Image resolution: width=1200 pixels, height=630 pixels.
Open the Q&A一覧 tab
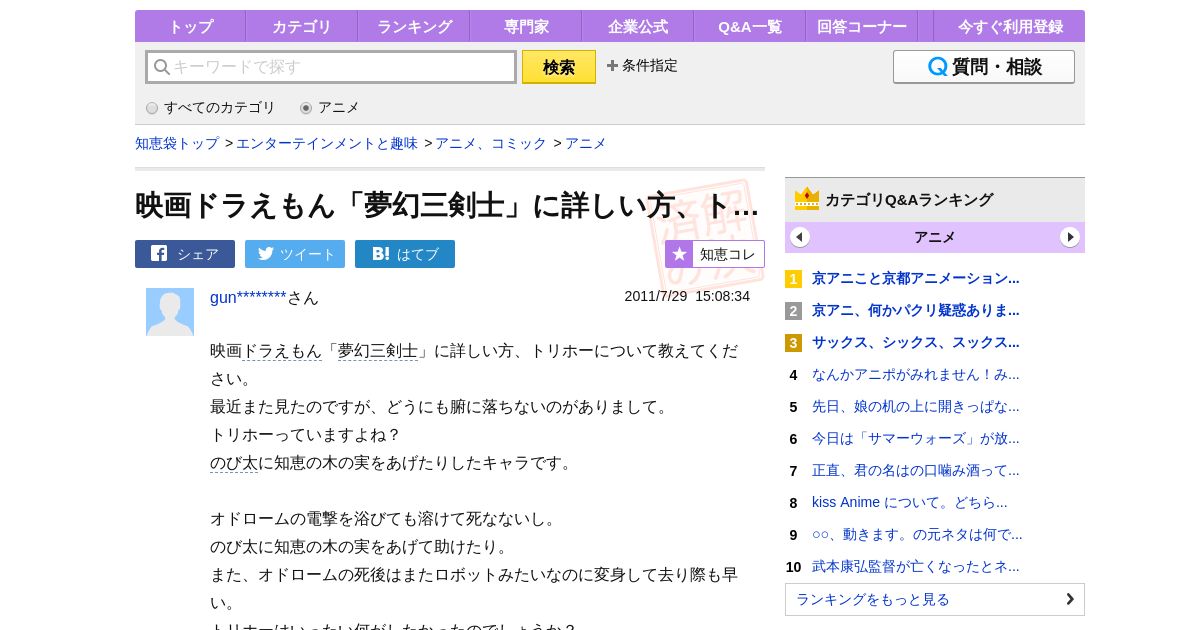tap(749, 27)
